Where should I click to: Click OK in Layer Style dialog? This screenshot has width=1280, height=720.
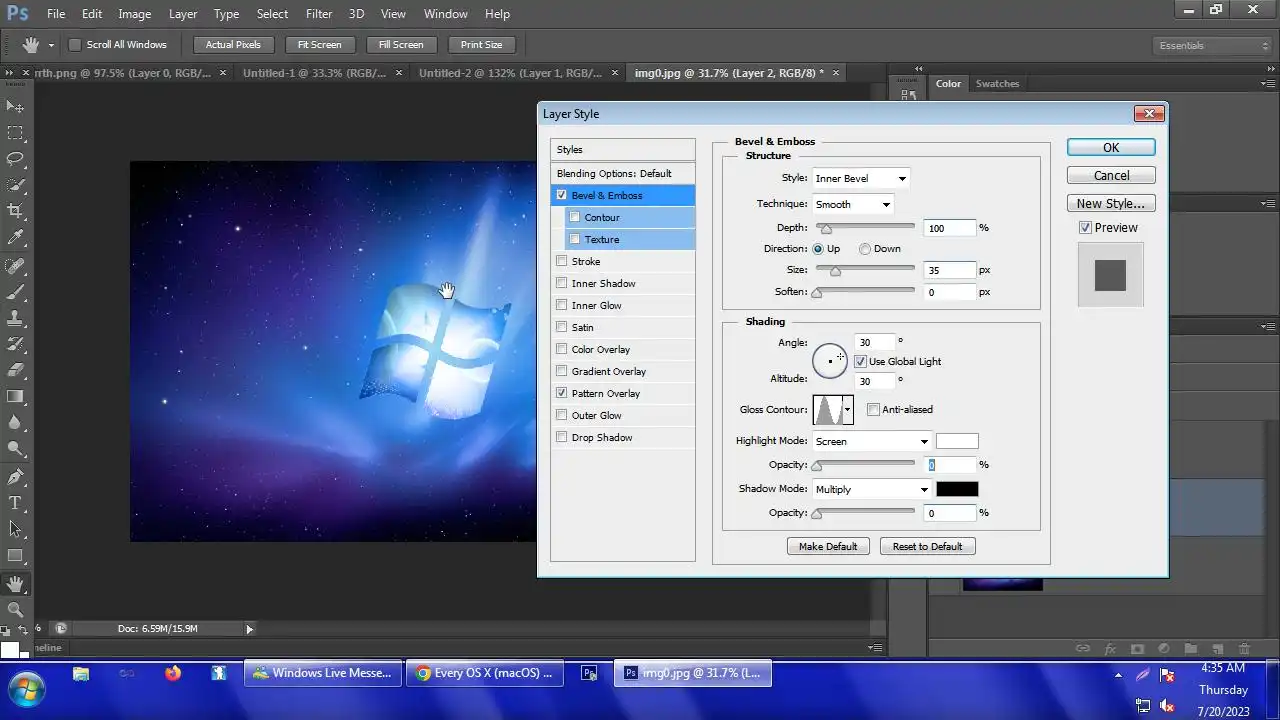click(x=1111, y=147)
